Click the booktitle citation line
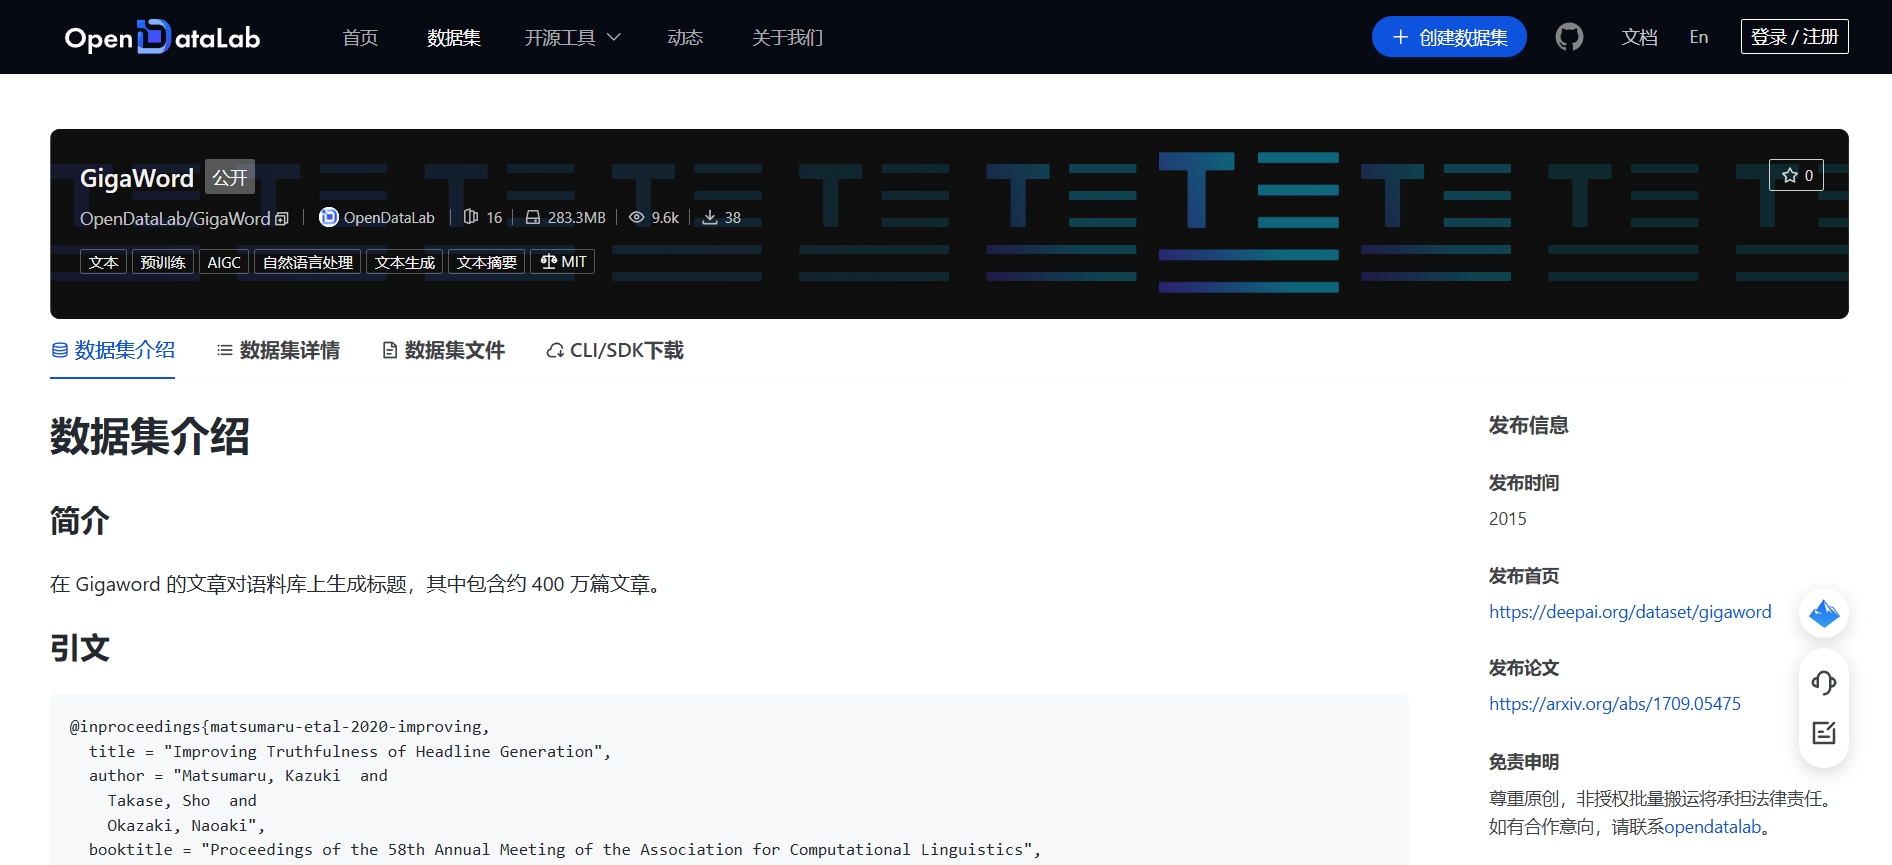The height and width of the screenshot is (865, 1892). 565,850
